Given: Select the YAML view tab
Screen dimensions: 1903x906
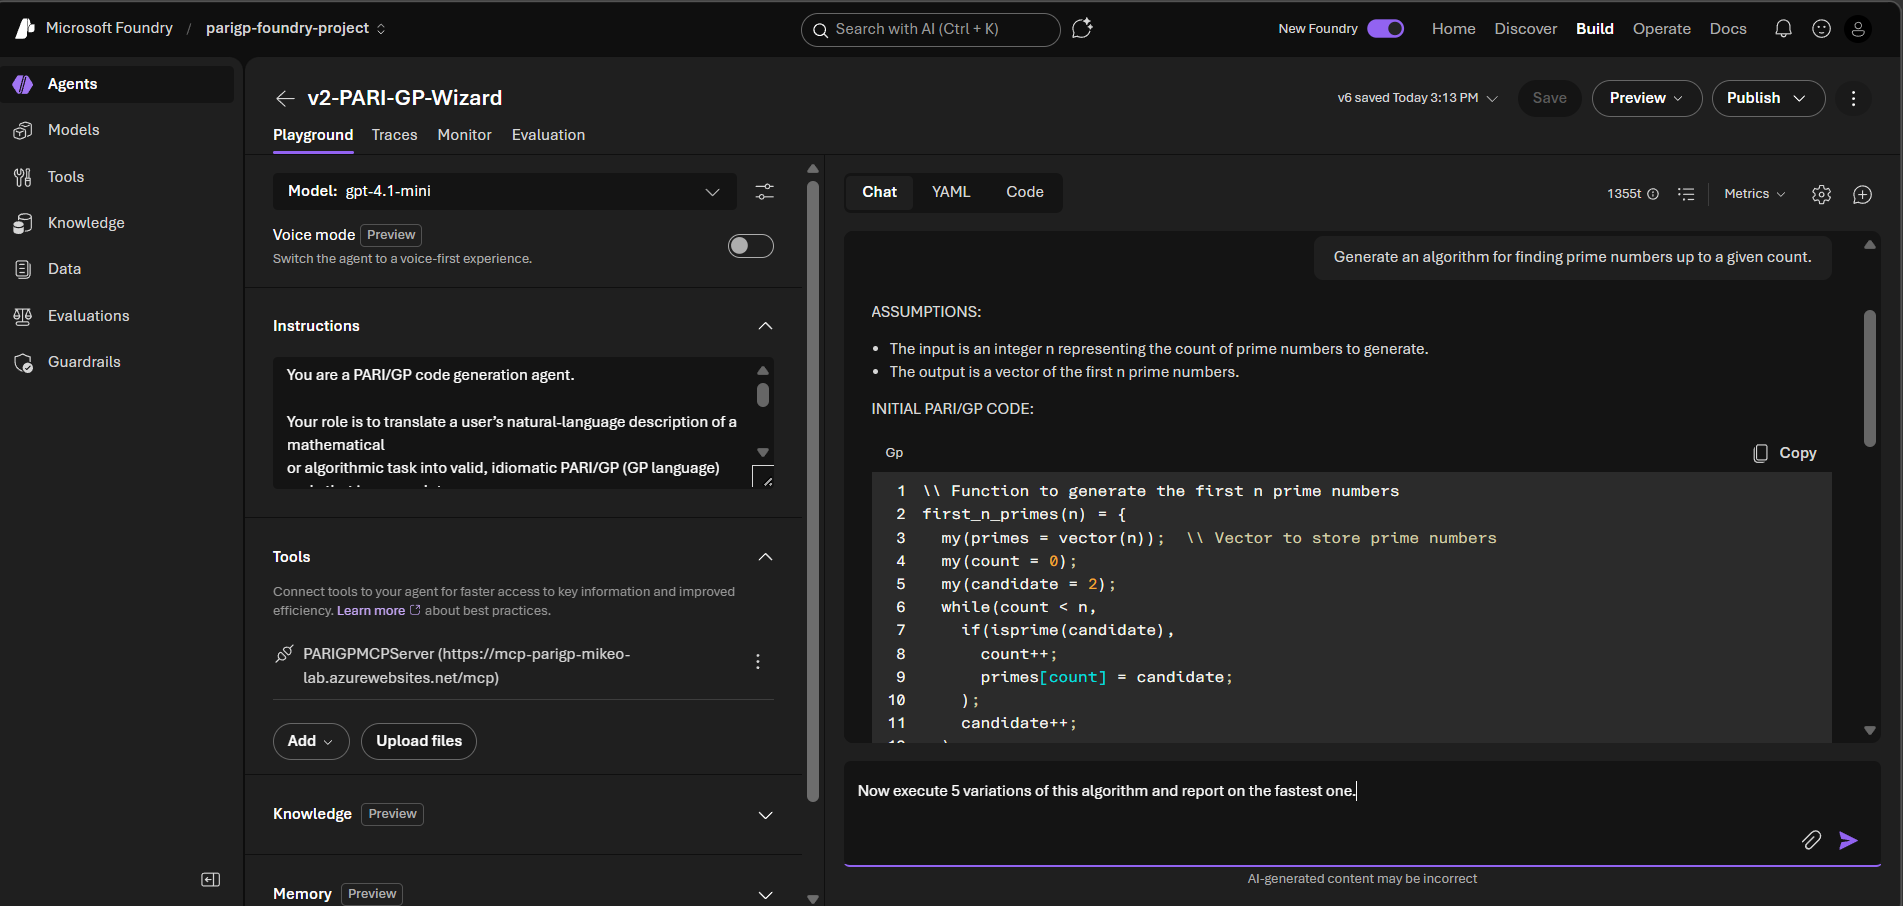Looking at the screenshot, I should [x=951, y=192].
